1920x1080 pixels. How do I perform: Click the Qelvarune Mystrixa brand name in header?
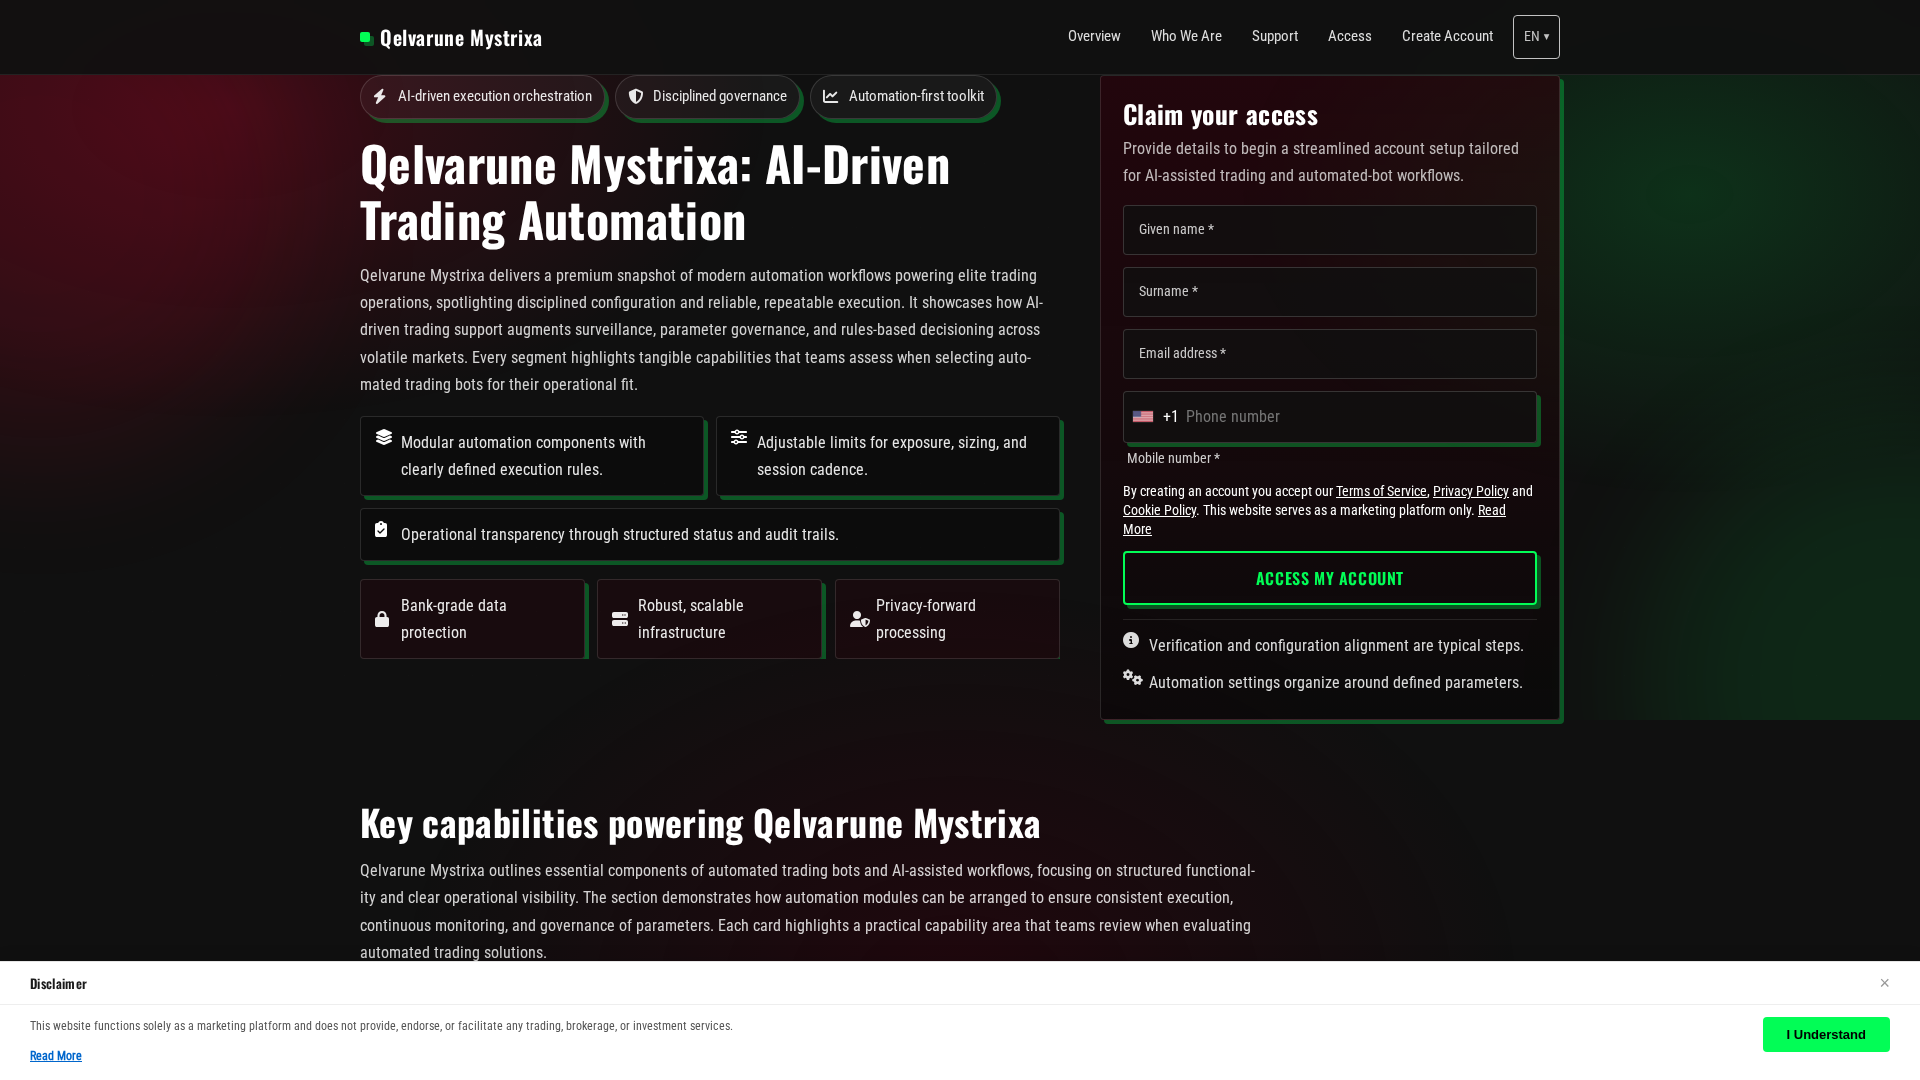[x=461, y=38]
